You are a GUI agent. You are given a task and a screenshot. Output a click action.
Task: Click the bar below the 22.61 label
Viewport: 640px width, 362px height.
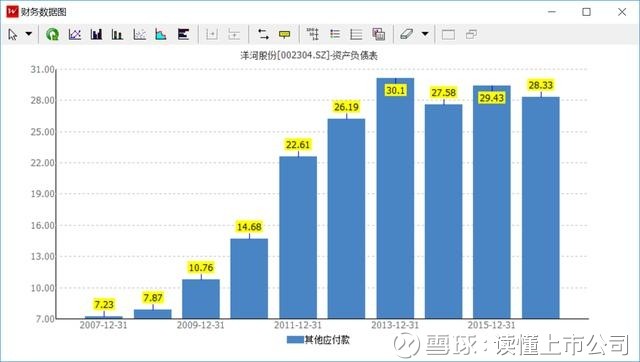point(298,238)
